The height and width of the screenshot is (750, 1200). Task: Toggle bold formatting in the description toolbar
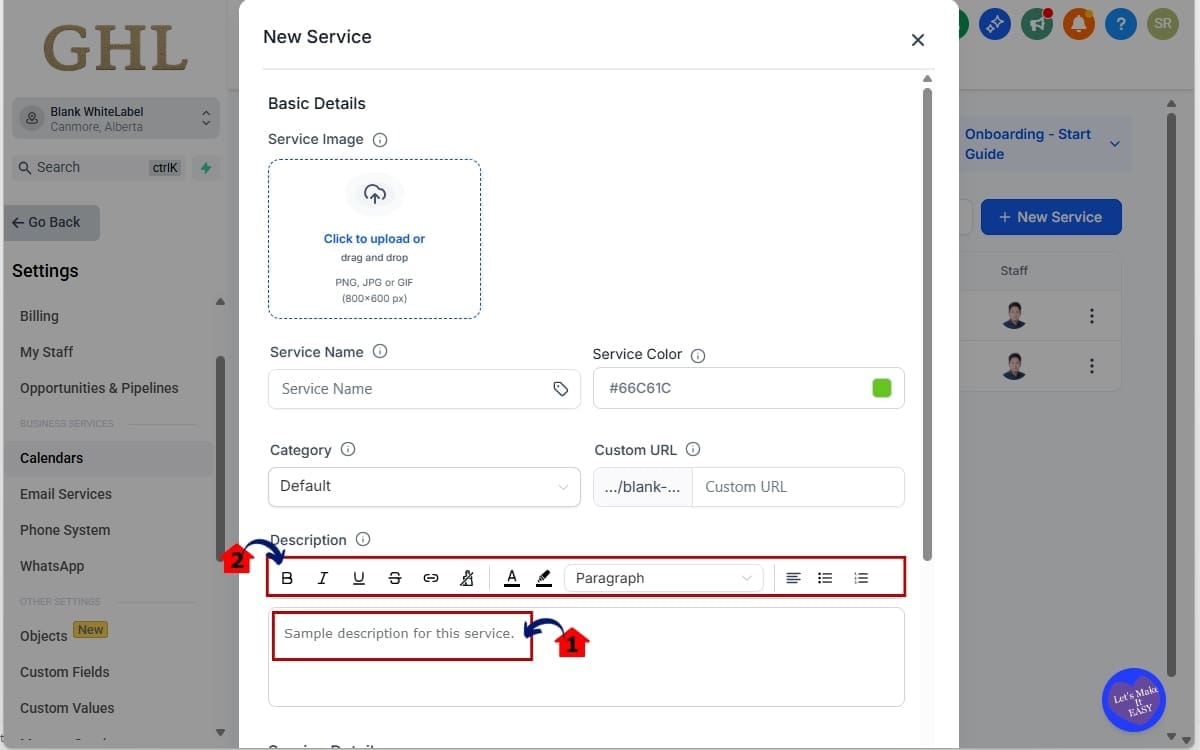coord(287,577)
